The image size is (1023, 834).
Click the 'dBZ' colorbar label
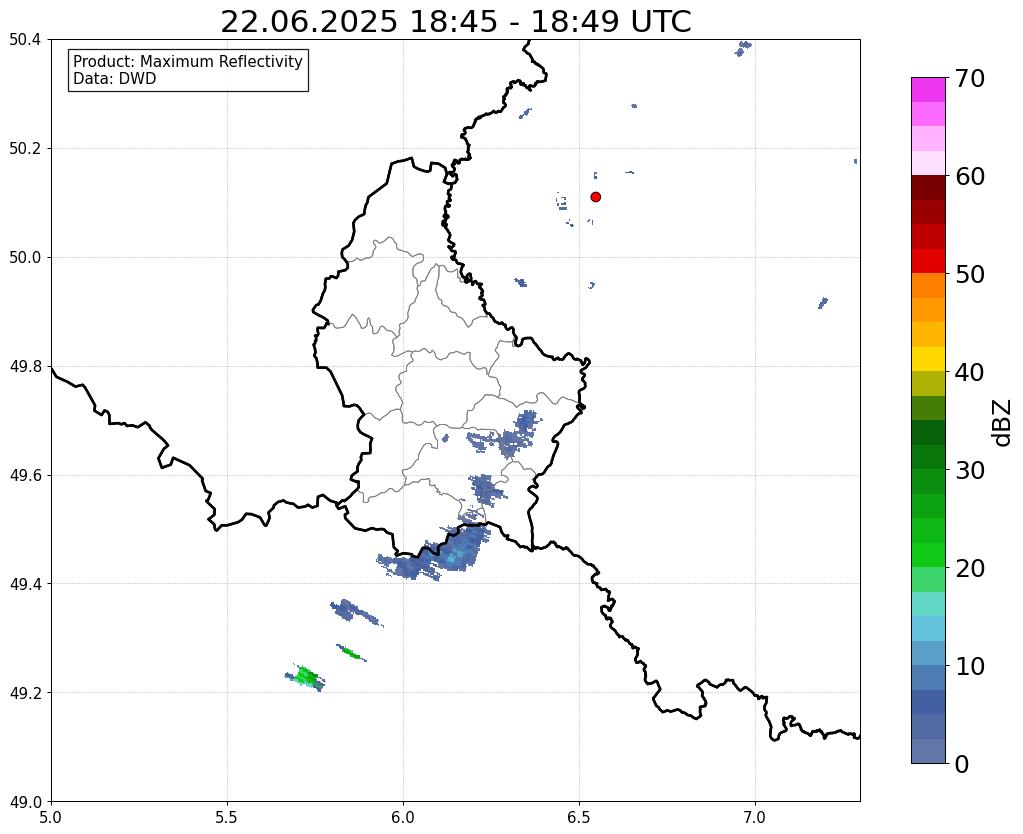[1003, 422]
